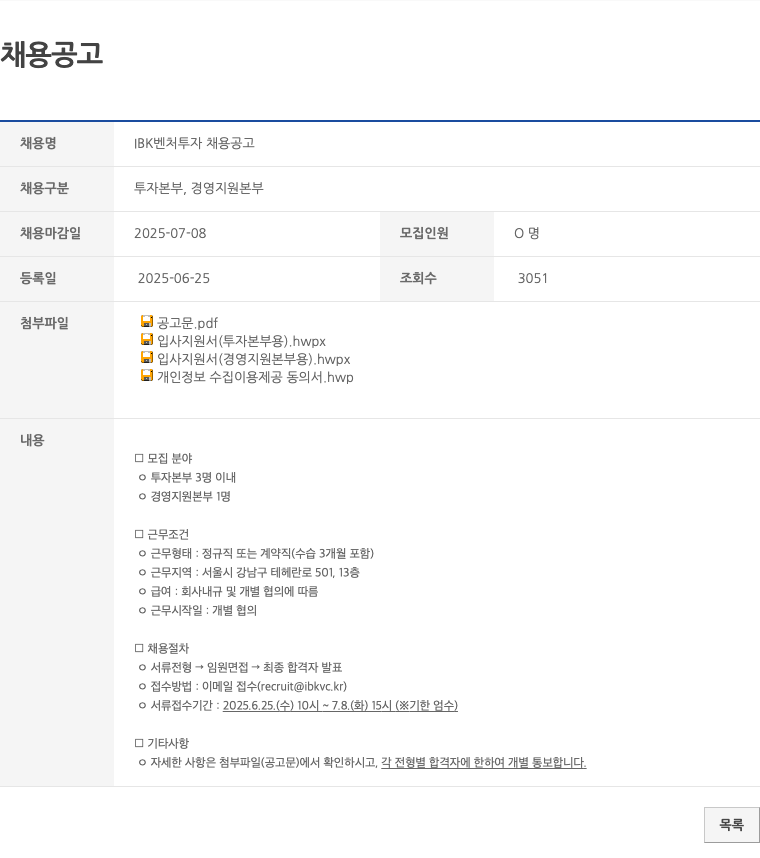Click the disk icon beside 공고문.pdf

pyautogui.click(x=147, y=321)
